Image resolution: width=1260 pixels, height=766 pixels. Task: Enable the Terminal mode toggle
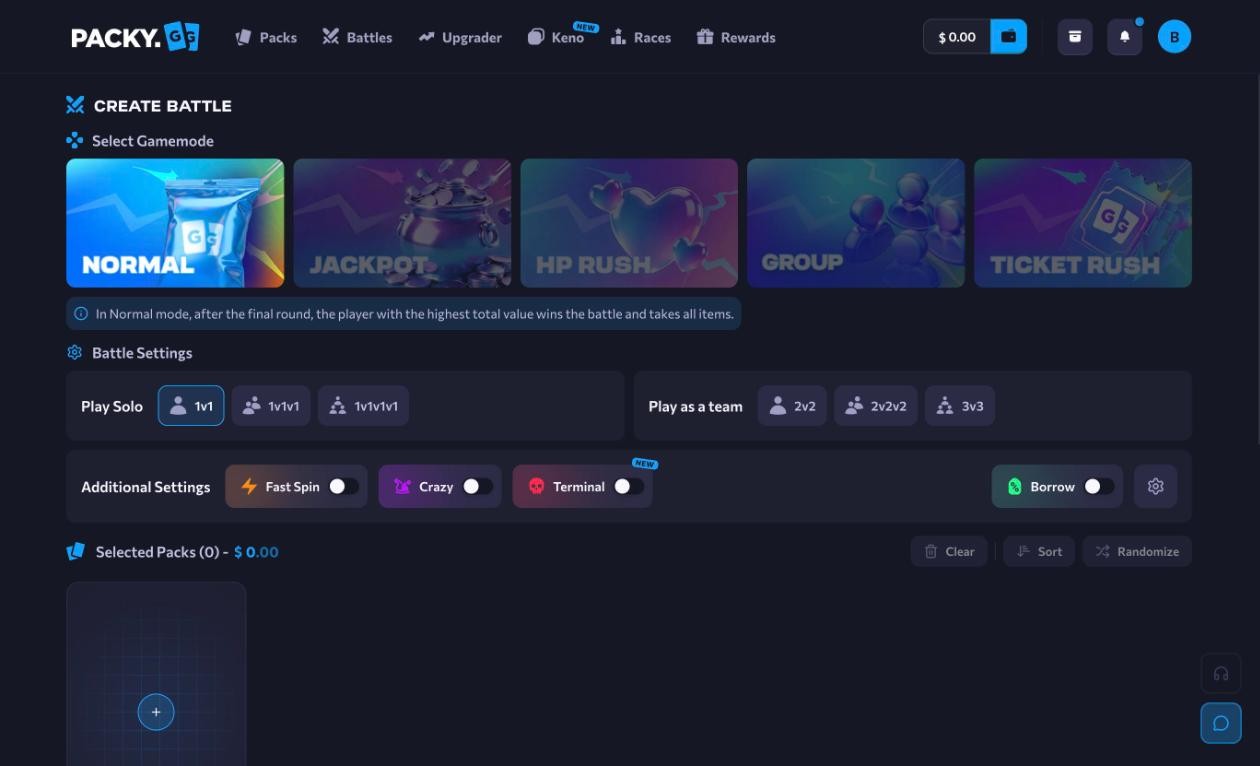click(x=629, y=486)
